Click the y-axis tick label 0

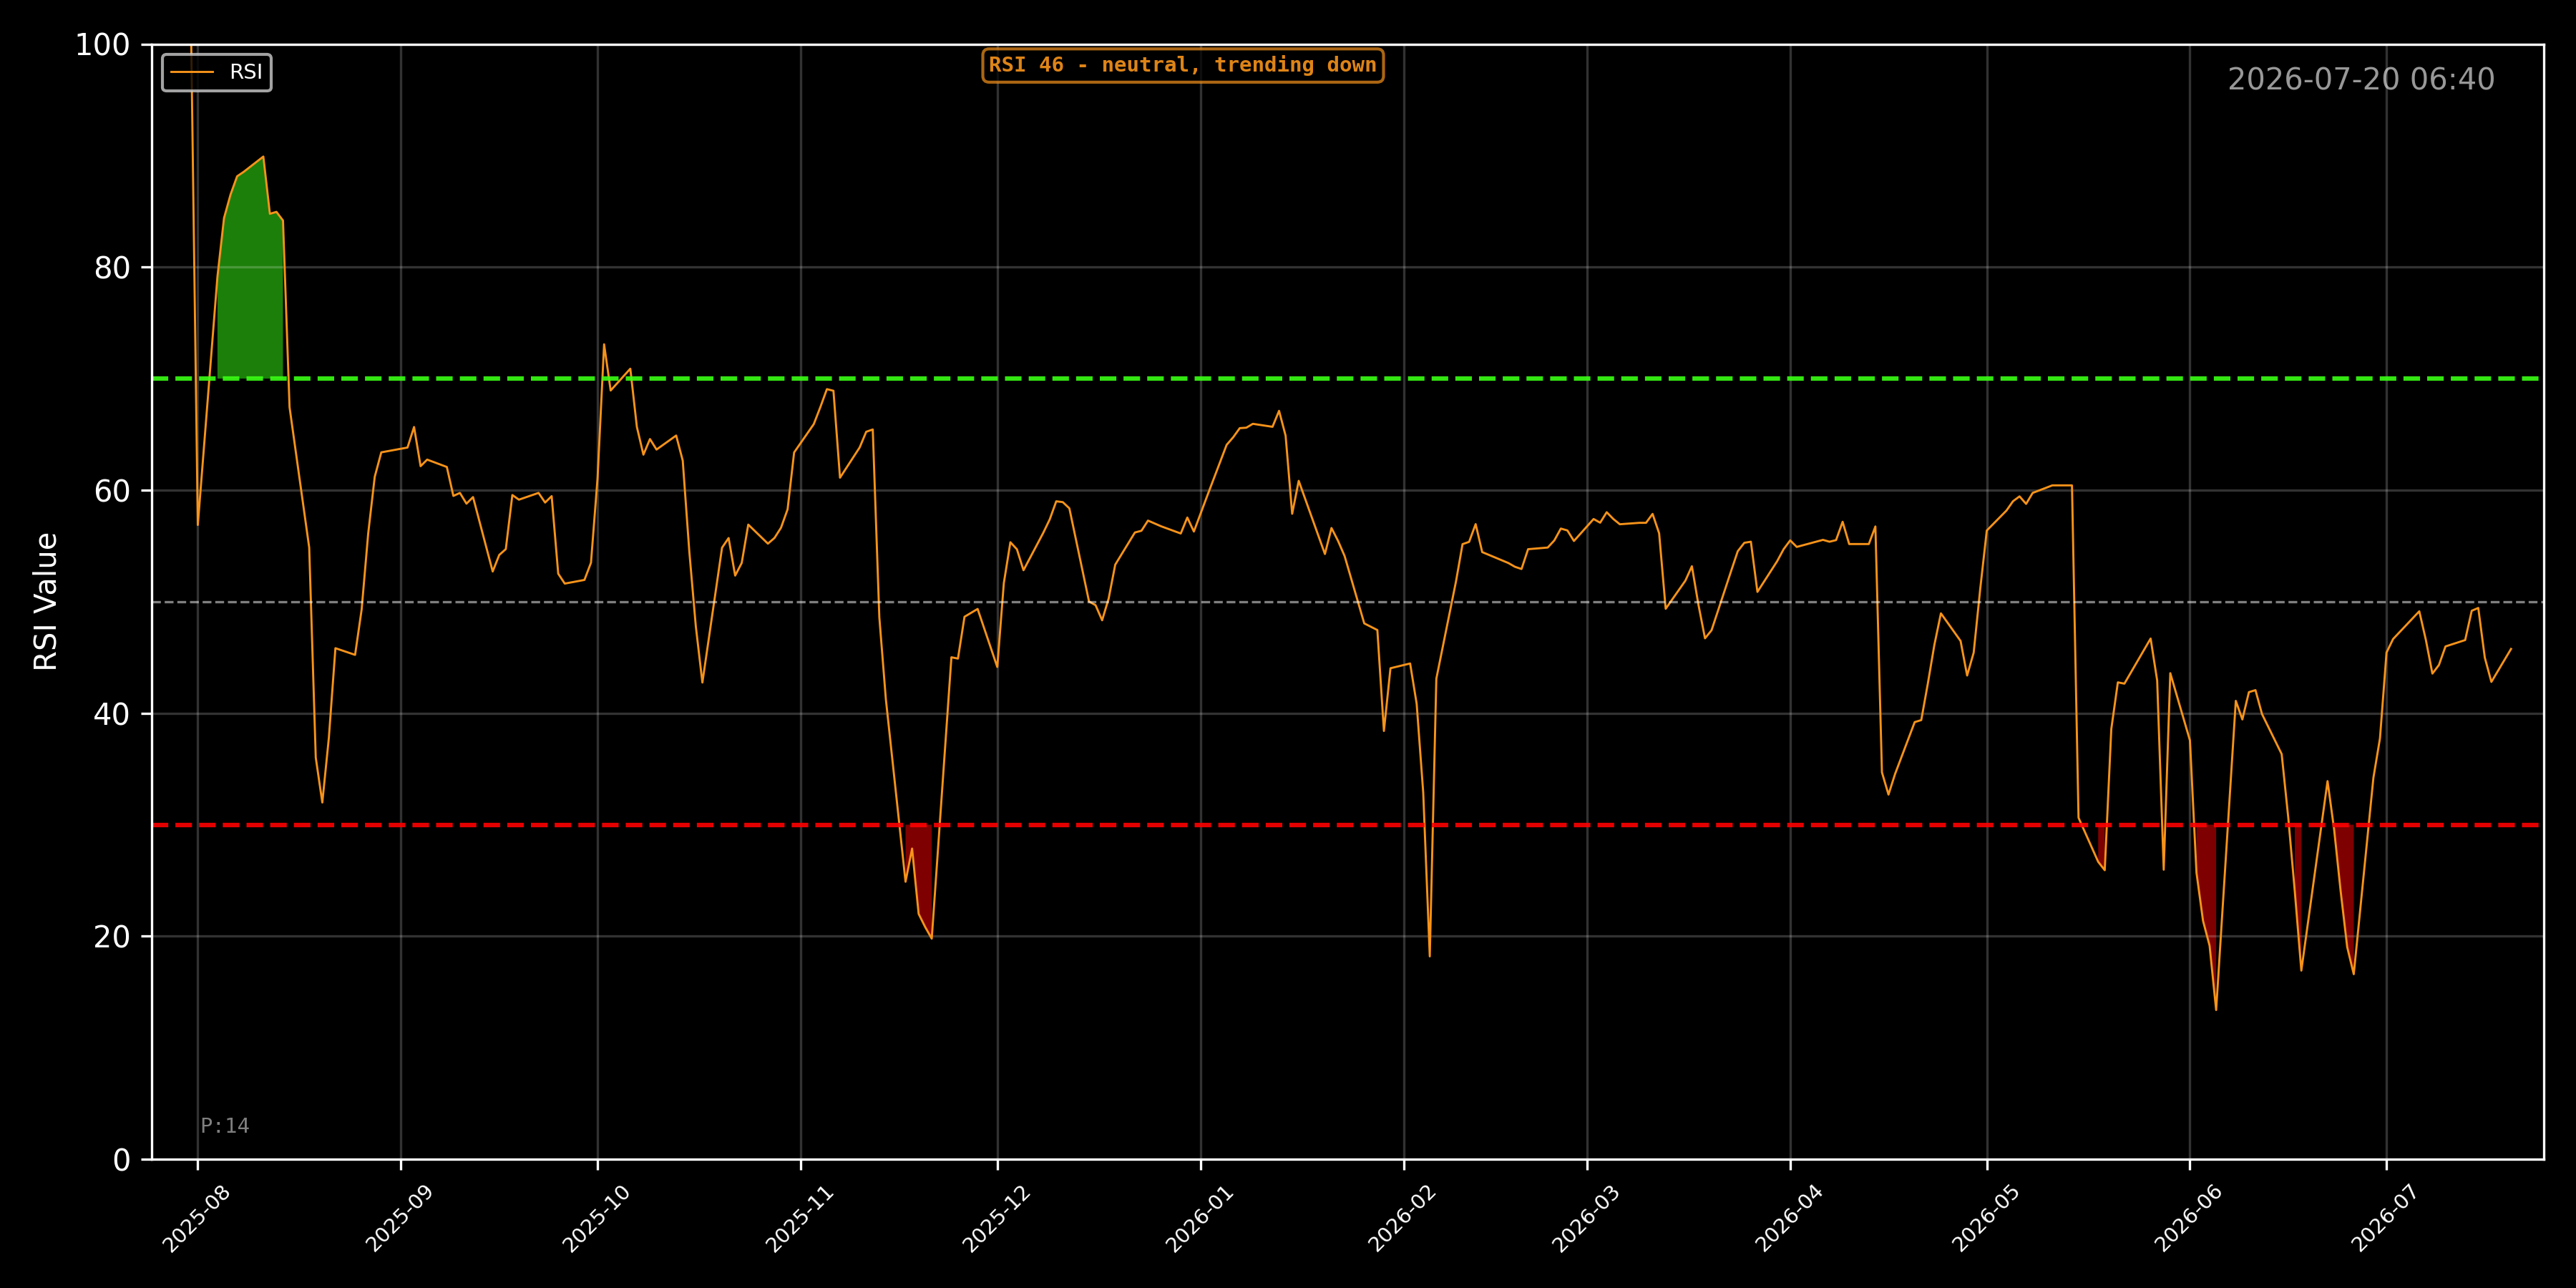coord(122,1160)
